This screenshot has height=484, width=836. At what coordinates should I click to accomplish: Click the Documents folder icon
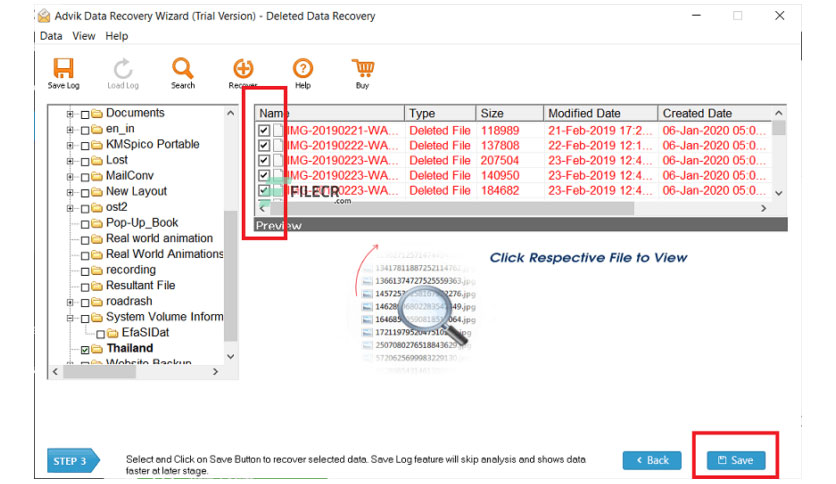(x=97, y=114)
